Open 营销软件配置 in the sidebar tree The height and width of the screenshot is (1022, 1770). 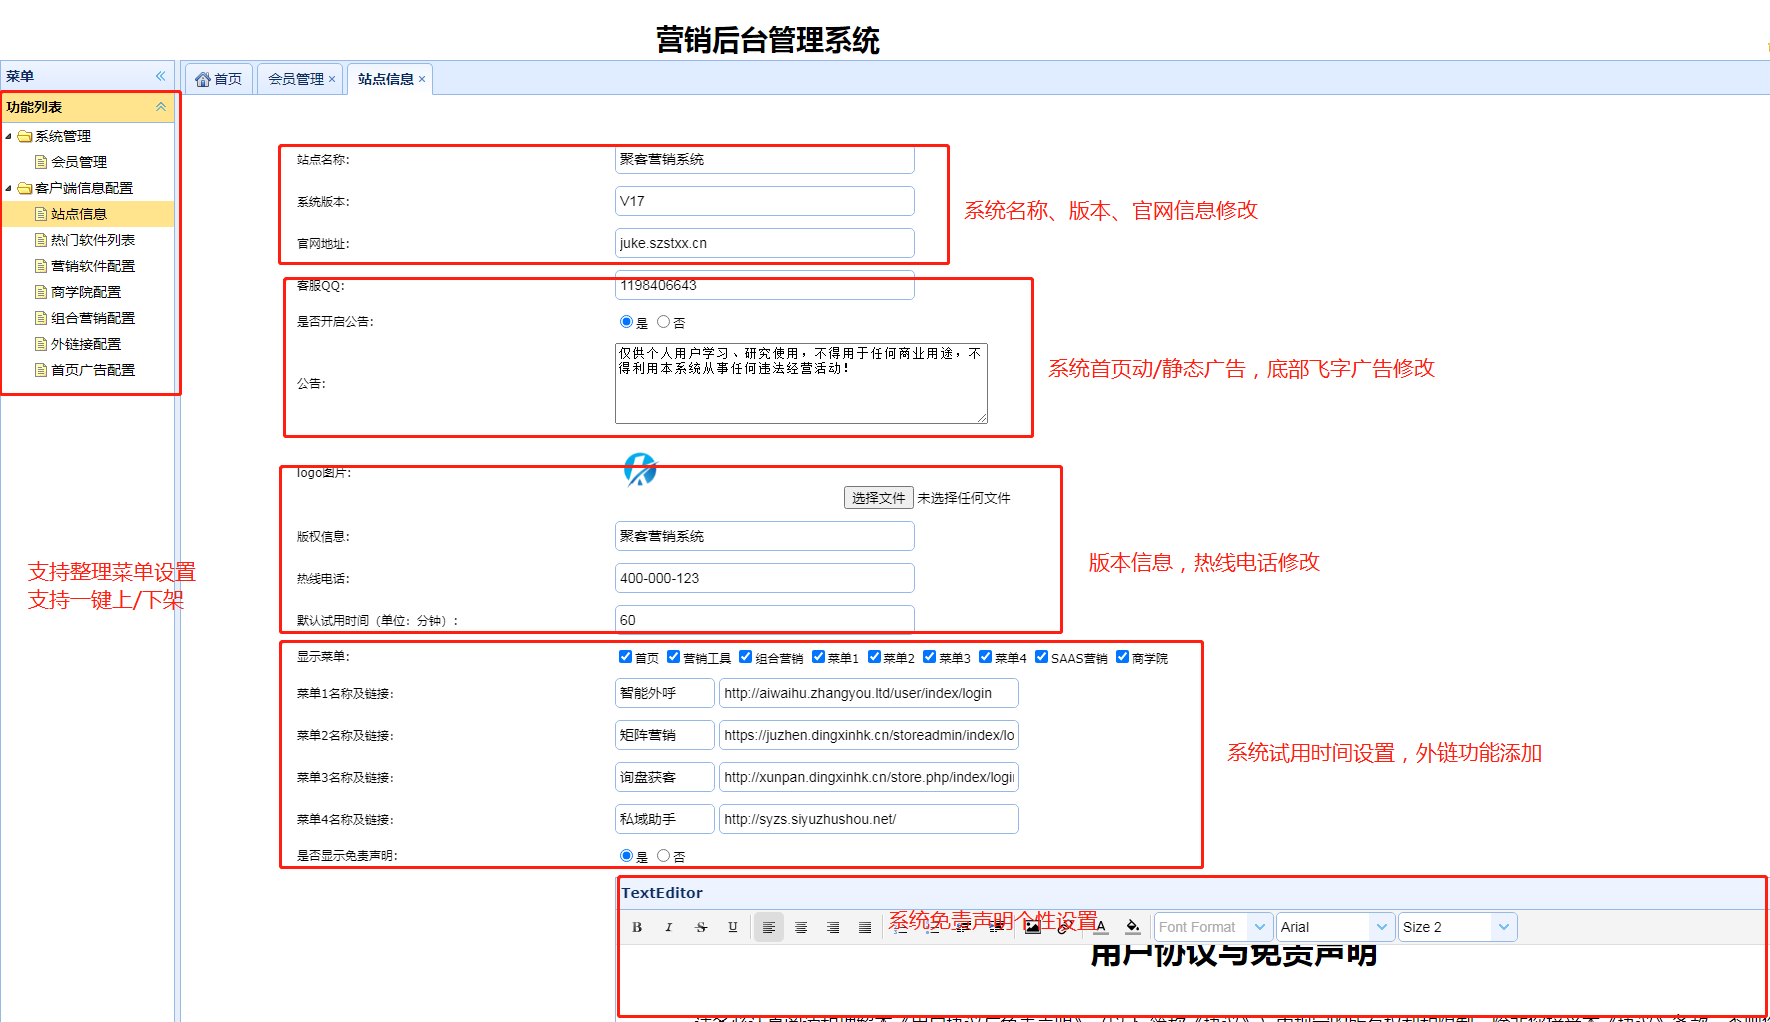click(93, 266)
